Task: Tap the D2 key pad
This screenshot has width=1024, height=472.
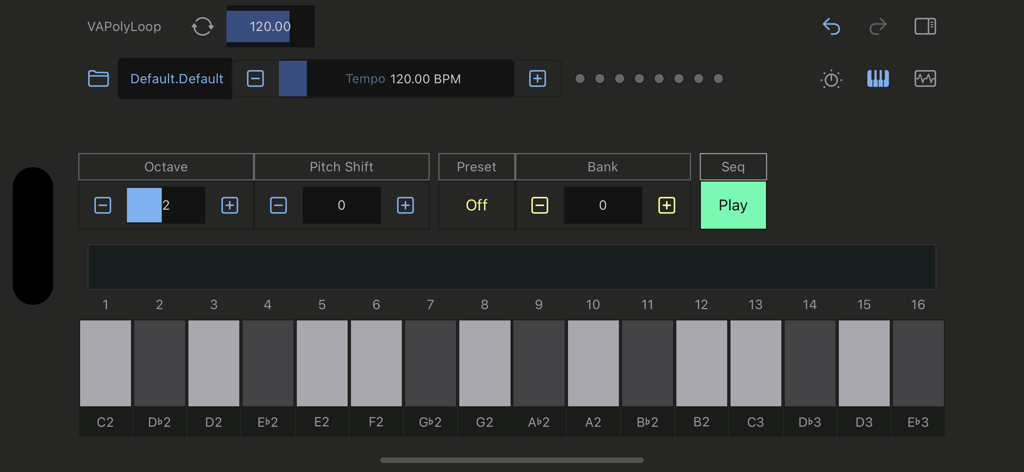Action: click(214, 364)
